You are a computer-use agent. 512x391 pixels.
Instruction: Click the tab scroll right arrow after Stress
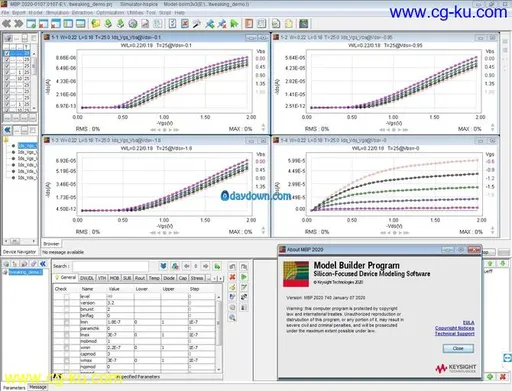(x=220, y=278)
